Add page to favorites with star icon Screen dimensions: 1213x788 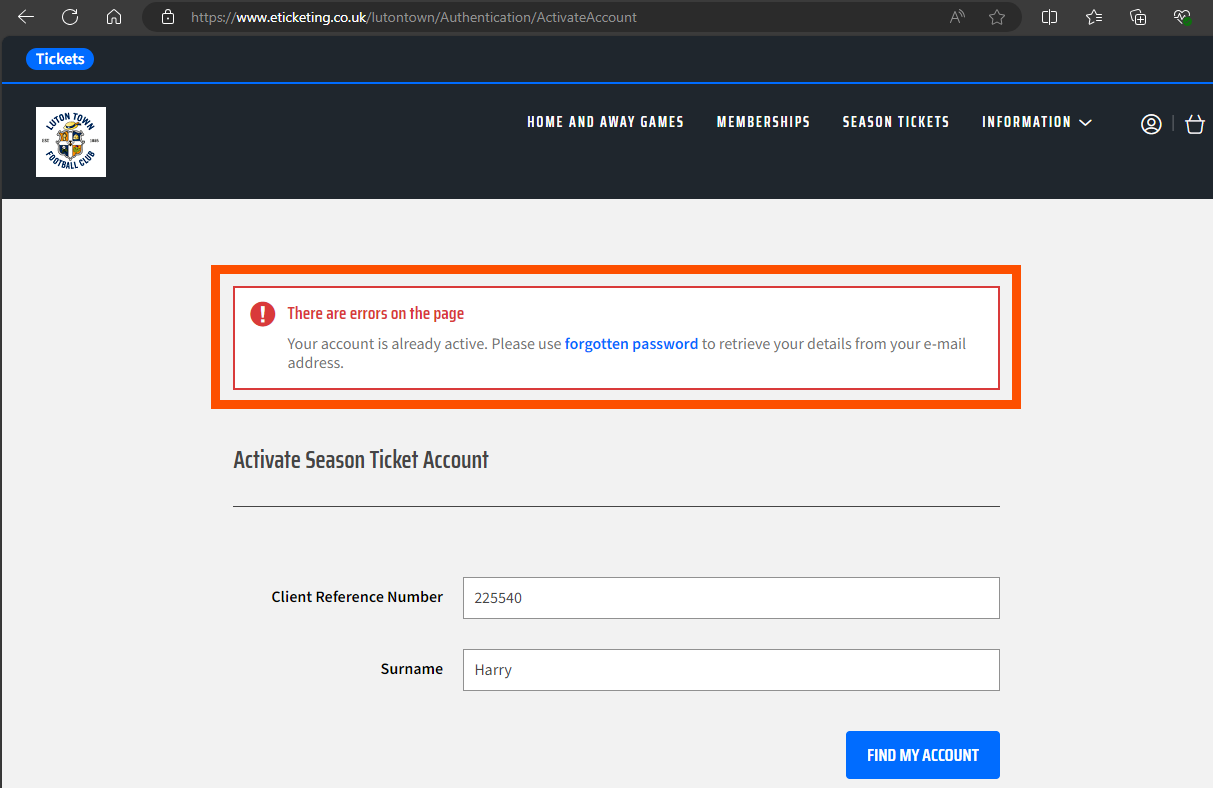[997, 17]
